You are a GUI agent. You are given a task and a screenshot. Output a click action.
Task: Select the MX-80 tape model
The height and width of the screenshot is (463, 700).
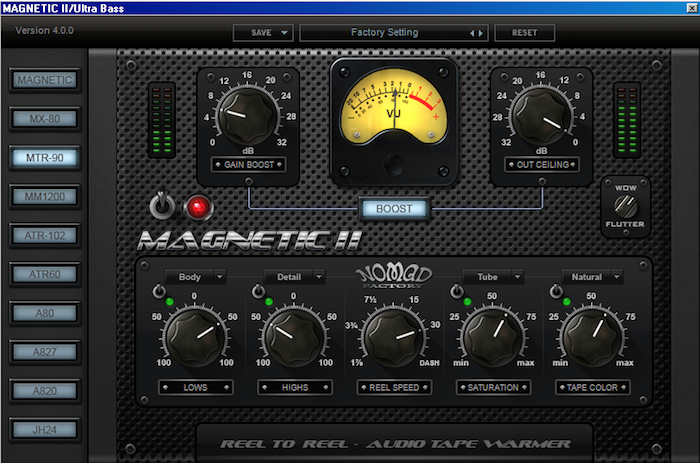(45, 119)
